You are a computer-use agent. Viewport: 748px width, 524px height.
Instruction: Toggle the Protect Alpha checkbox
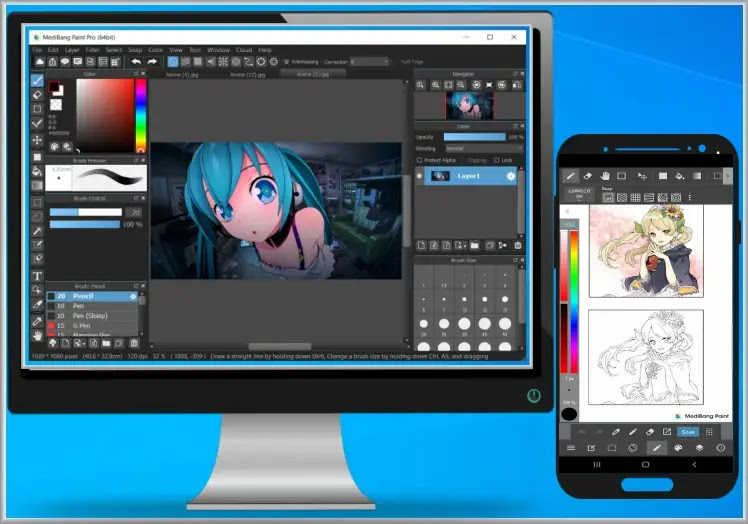pos(419,160)
